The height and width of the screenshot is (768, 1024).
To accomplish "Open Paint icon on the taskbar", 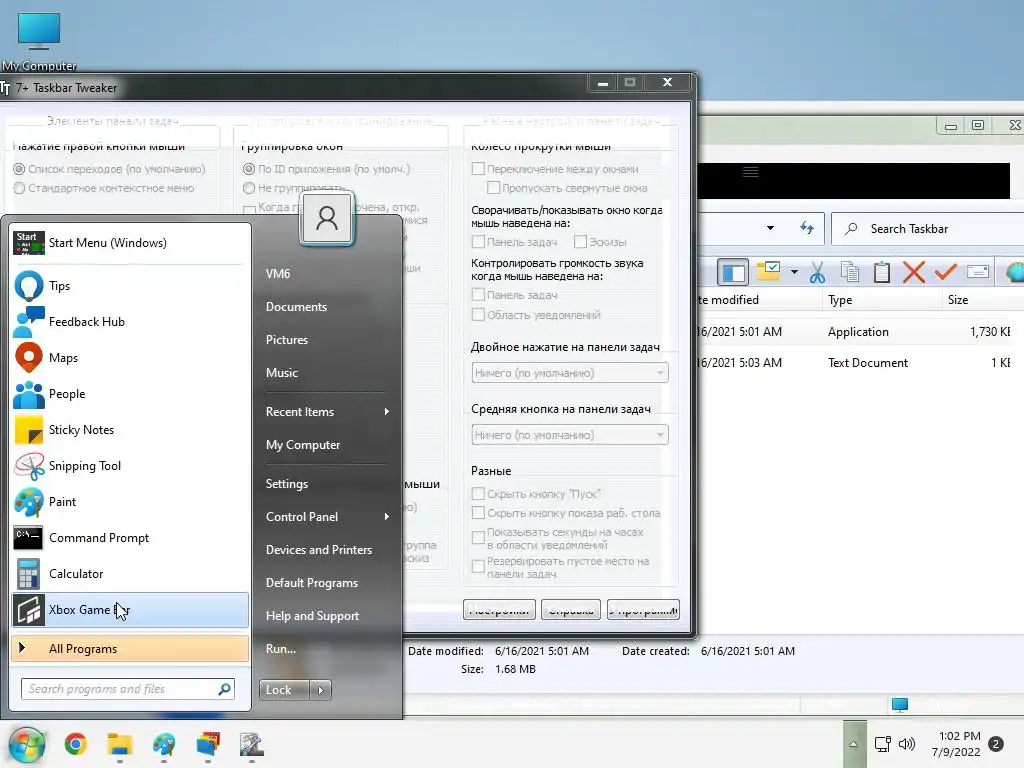I will pos(164,744).
